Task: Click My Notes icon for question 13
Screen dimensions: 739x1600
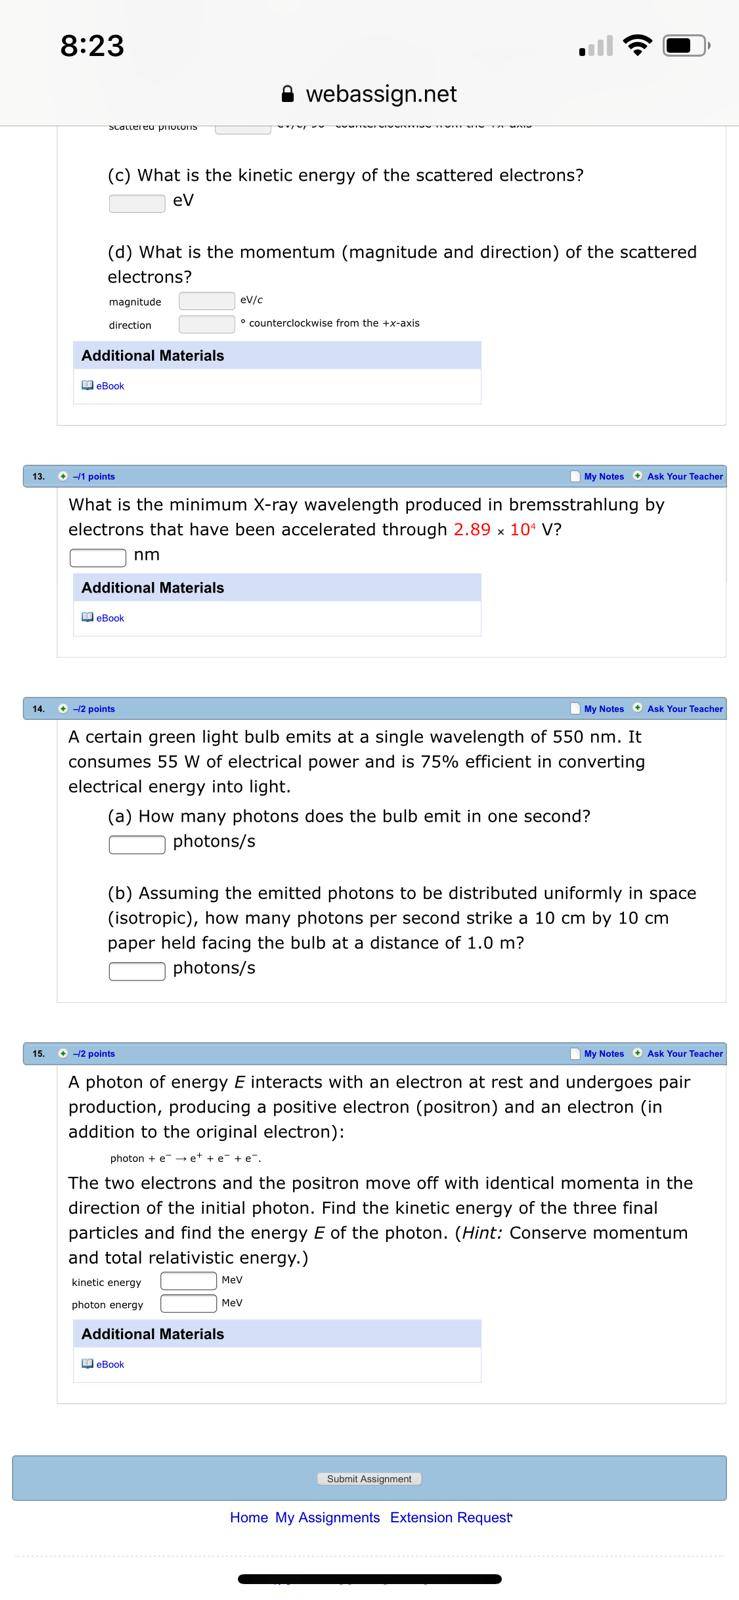Action: 575,477
